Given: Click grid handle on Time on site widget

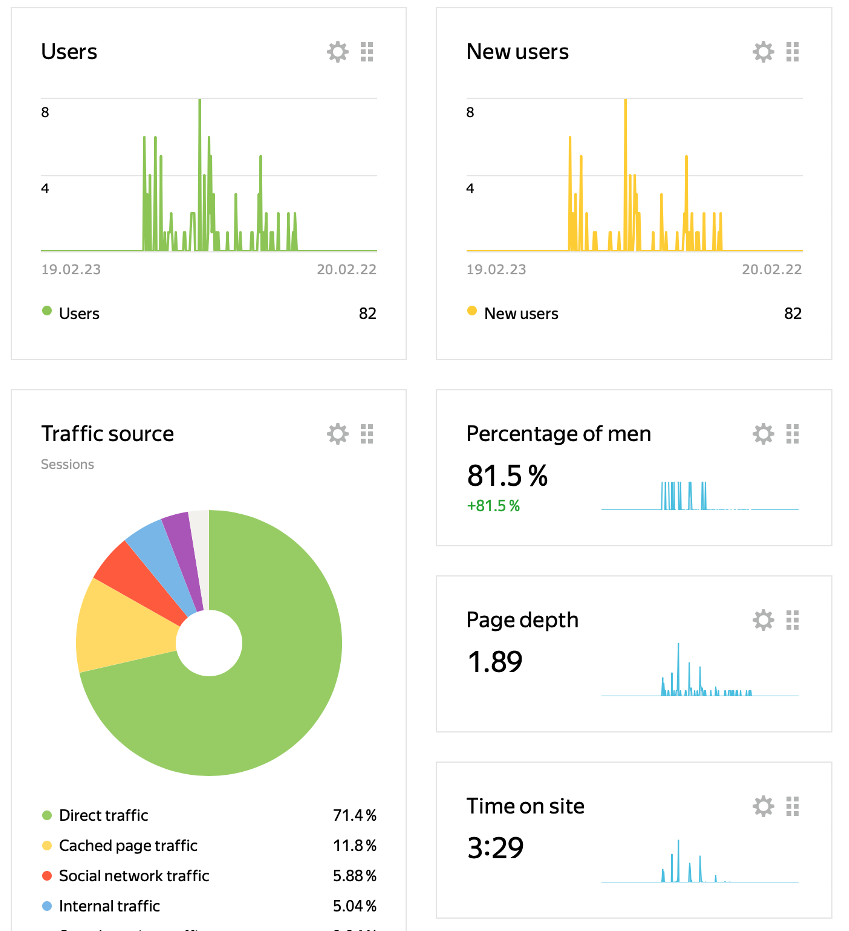Looking at the screenshot, I should (x=793, y=806).
